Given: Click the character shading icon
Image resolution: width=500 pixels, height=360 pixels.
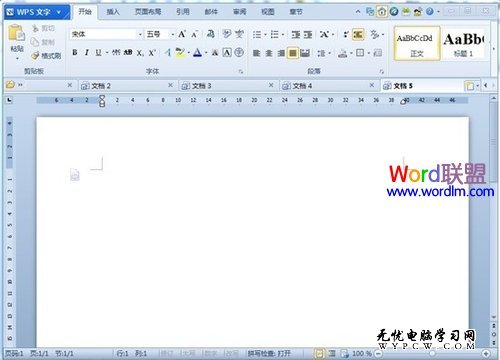Looking at the screenshot, I should (x=215, y=53).
